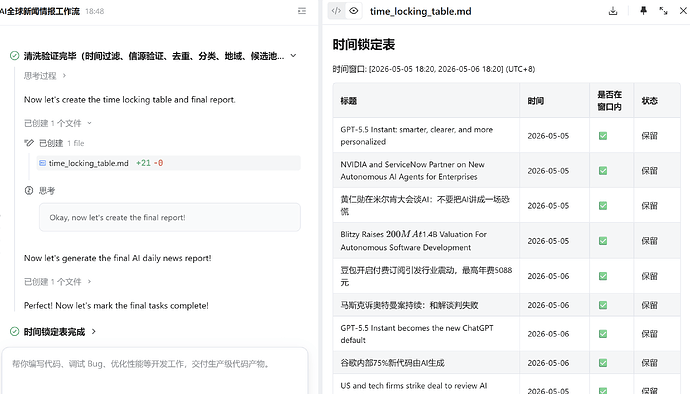Collapse first 已创建 1 个文件 group
Screen dimensions: 690x394
coord(58,123)
